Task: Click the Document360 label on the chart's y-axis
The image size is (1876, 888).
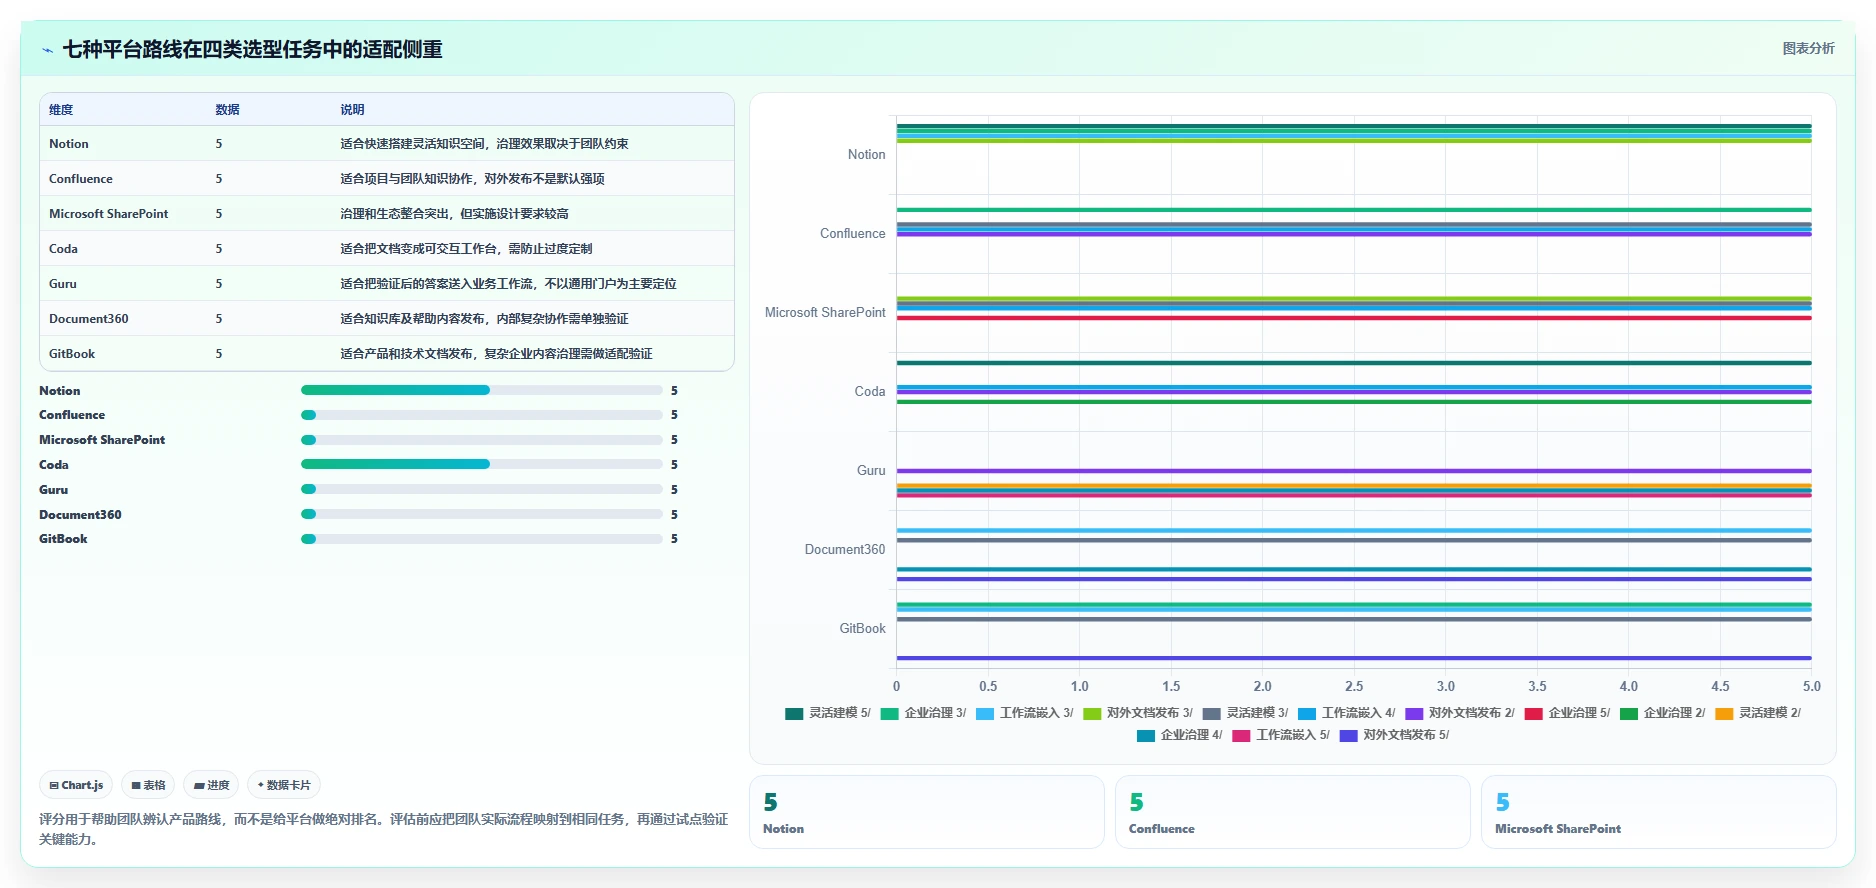Action: point(845,549)
